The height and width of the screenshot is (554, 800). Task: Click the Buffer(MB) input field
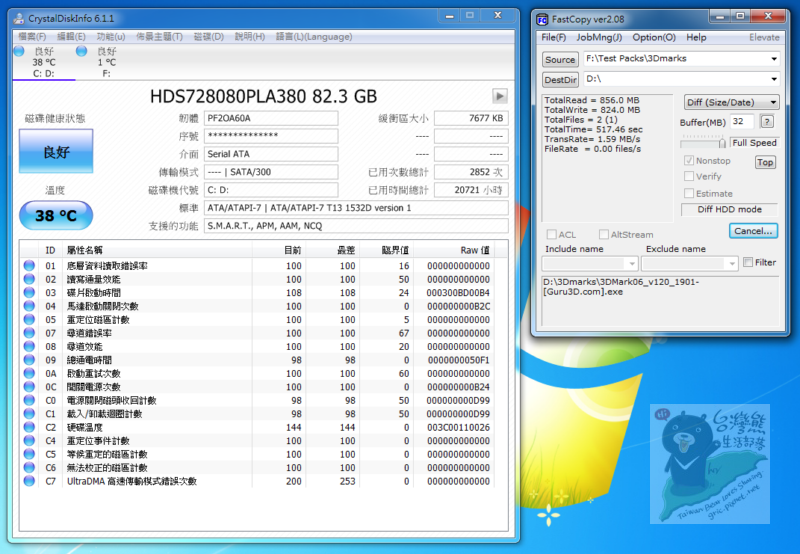point(742,121)
